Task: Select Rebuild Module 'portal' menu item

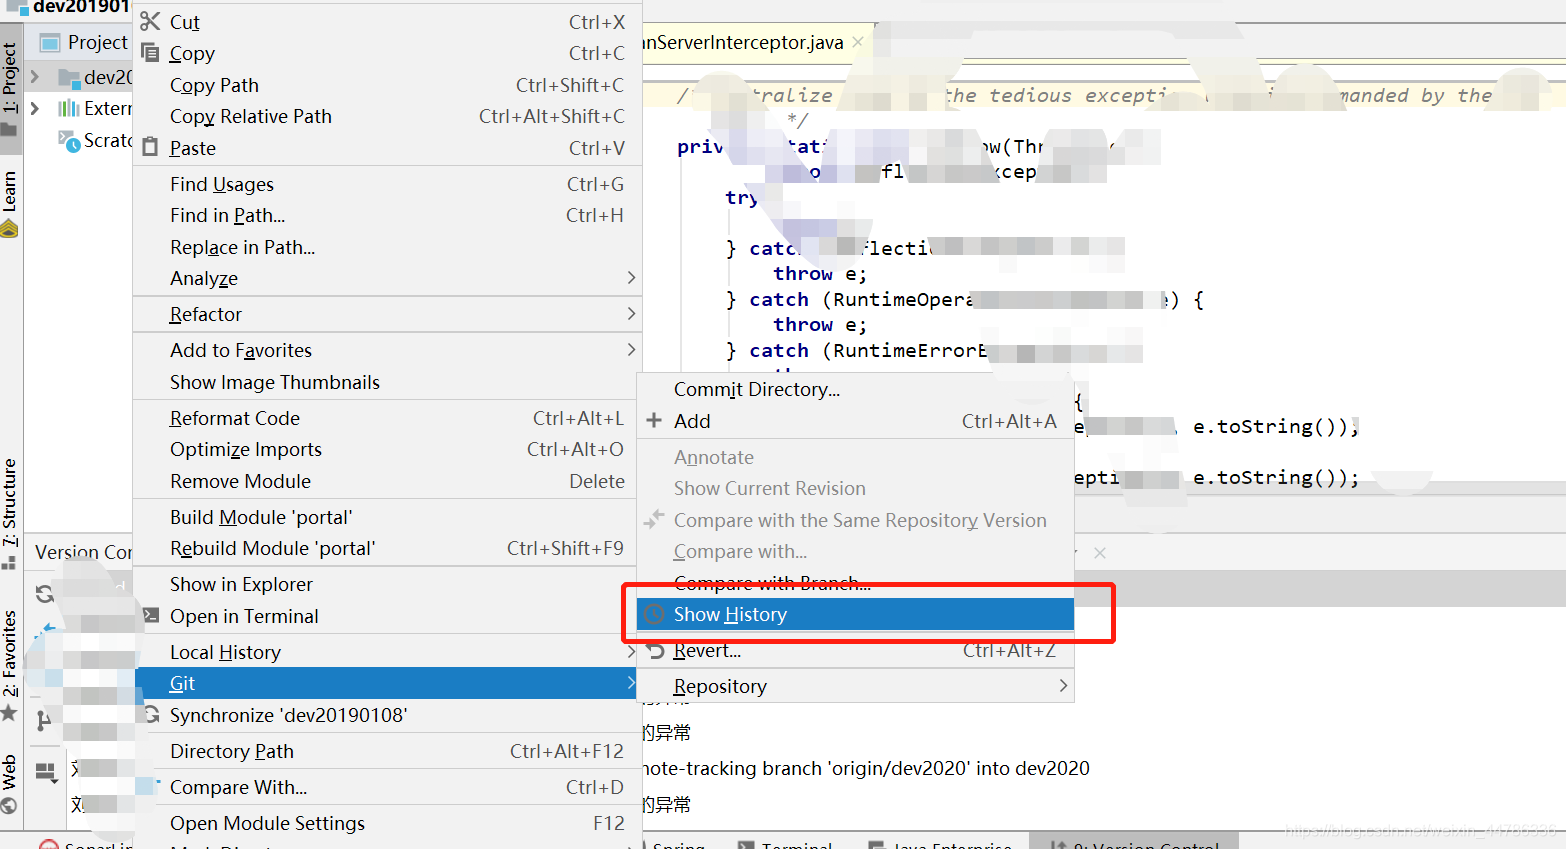Action: (x=387, y=548)
